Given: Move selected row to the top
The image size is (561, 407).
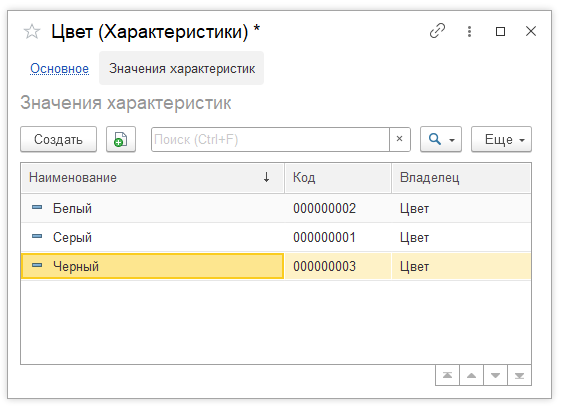Looking at the screenshot, I should coord(447,375).
